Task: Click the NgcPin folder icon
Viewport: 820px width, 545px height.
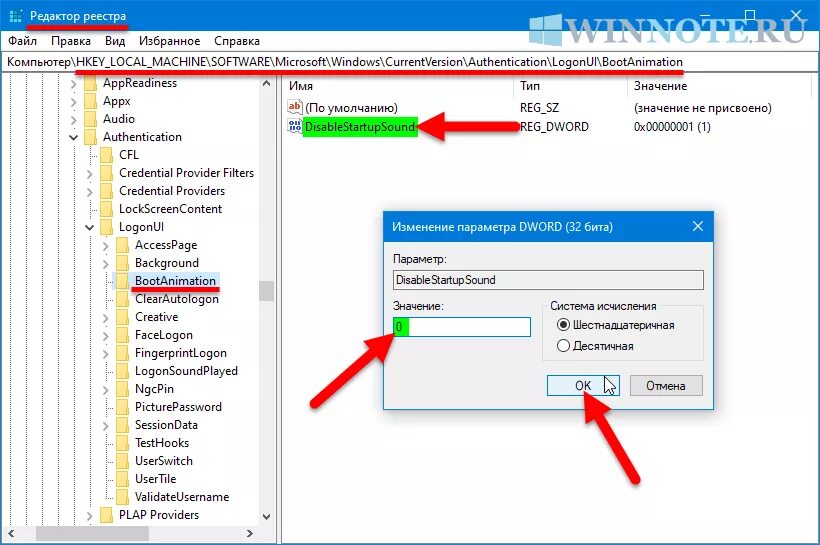Action: point(122,389)
